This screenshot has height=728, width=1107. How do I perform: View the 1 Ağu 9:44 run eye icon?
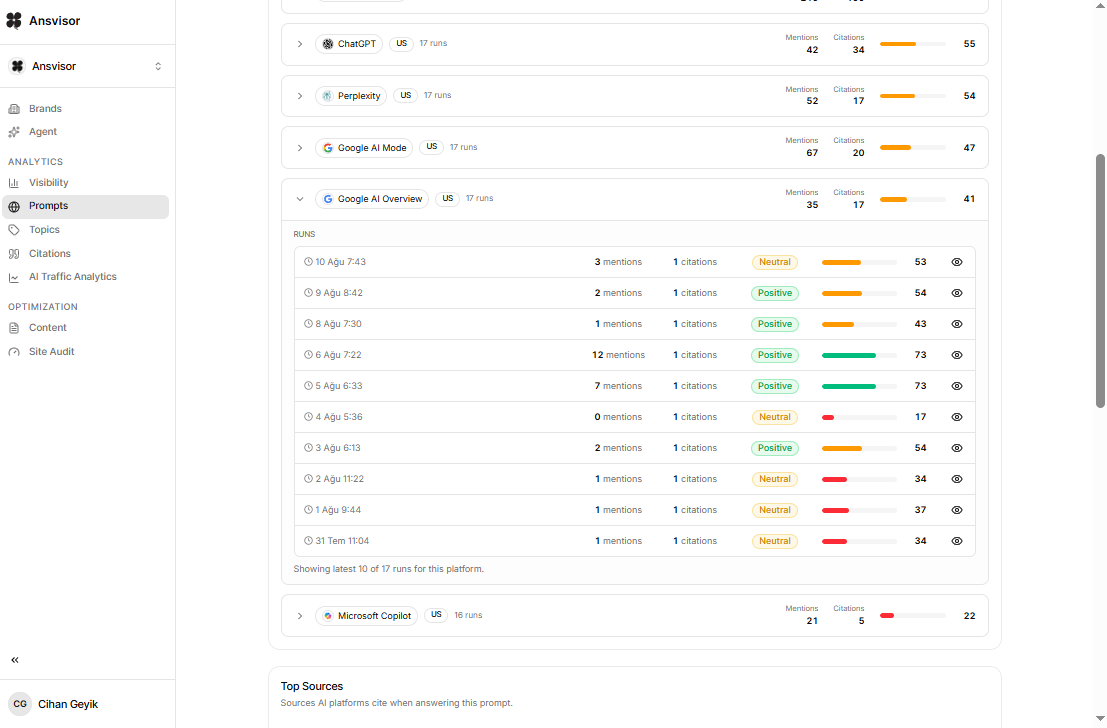[957, 510]
